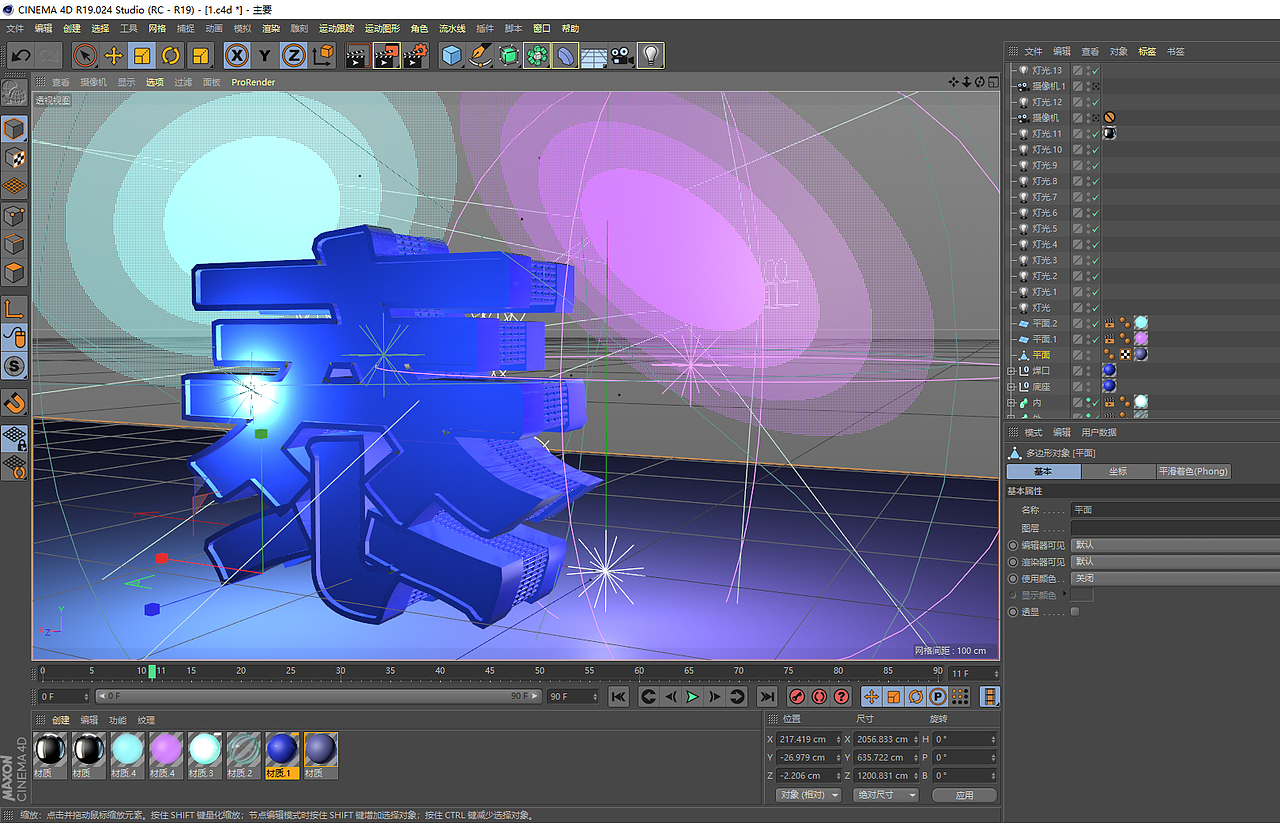This screenshot has height=823, width=1280.
Task: Switch to 坐标 attribute tab
Action: point(1118,471)
